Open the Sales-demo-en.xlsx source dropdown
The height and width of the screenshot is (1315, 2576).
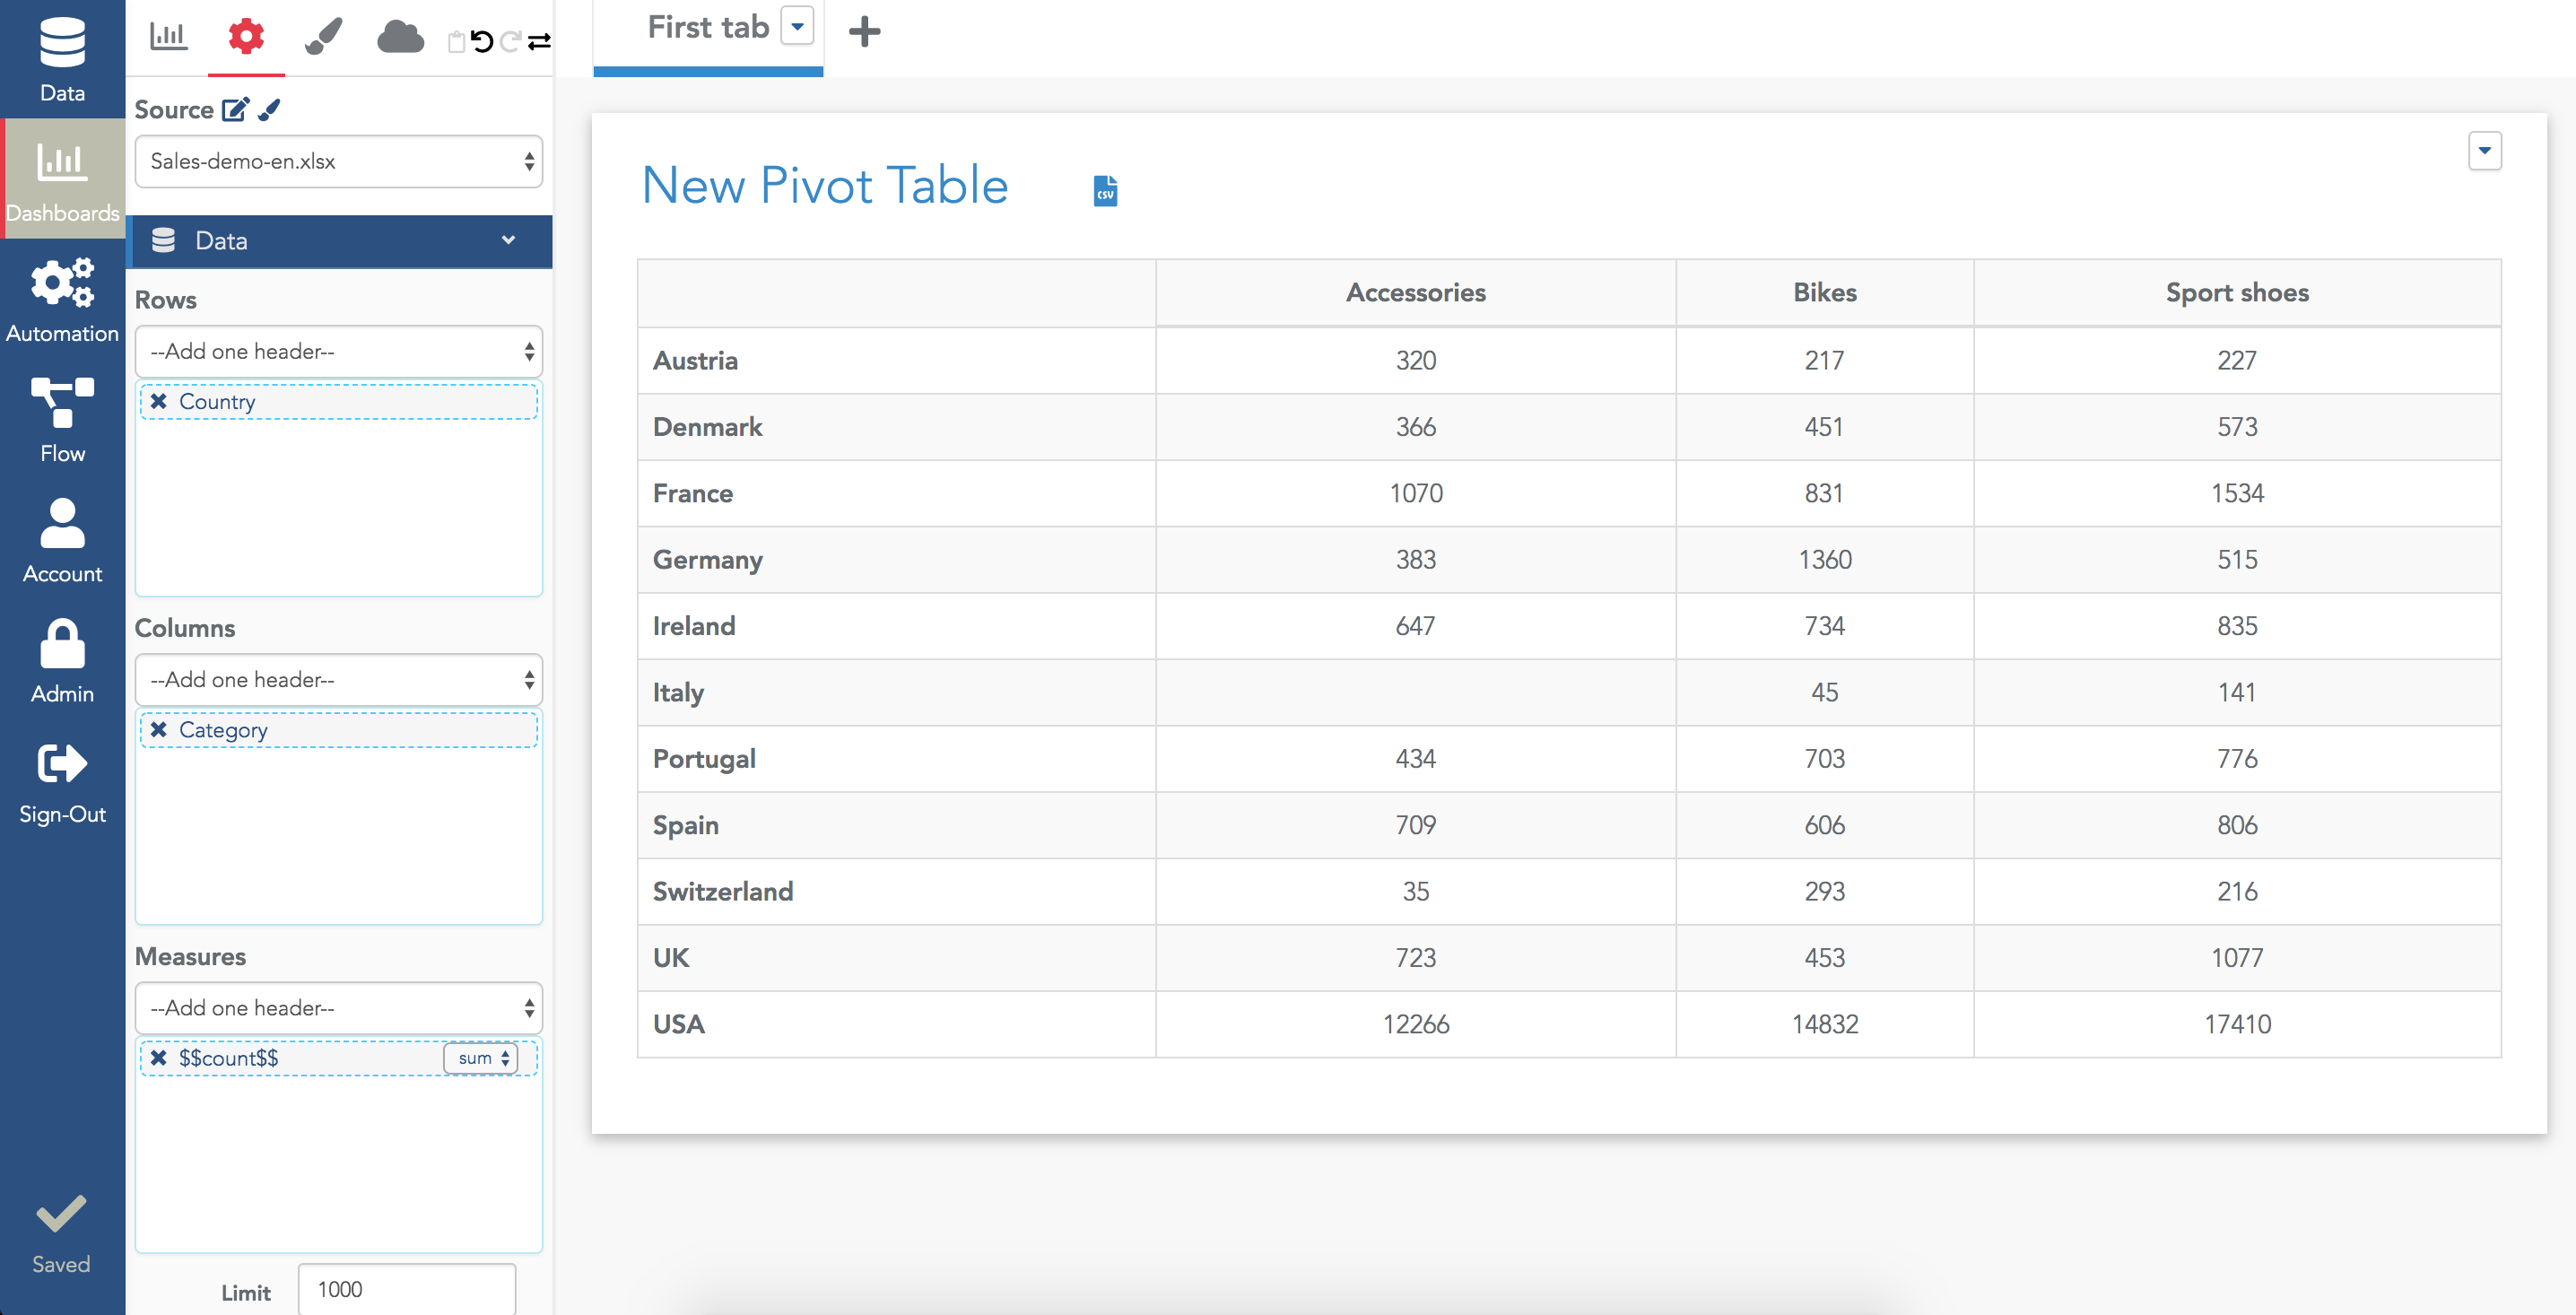tap(339, 161)
